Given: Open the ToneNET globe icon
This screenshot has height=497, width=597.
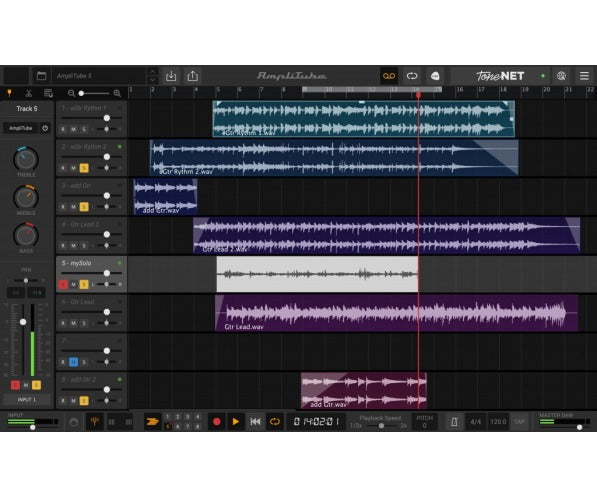Looking at the screenshot, I should (561, 76).
